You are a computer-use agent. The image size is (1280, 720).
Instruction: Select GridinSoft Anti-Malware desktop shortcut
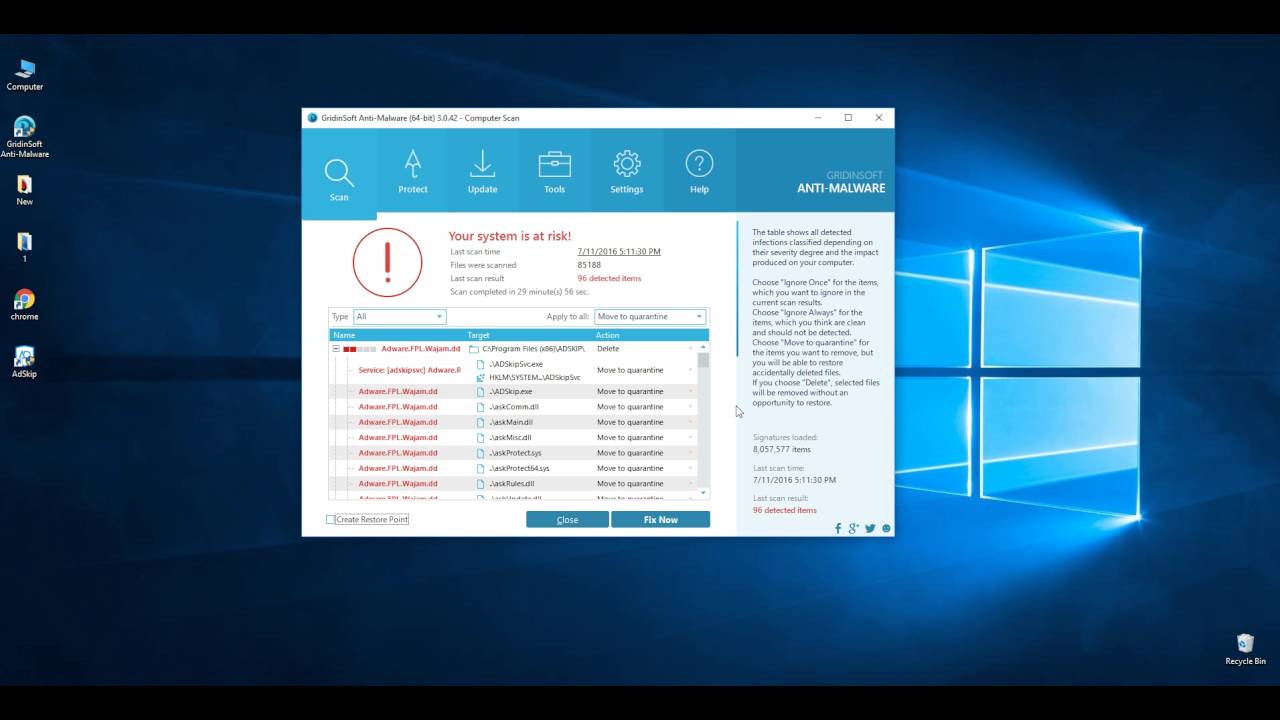pyautogui.click(x=25, y=137)
